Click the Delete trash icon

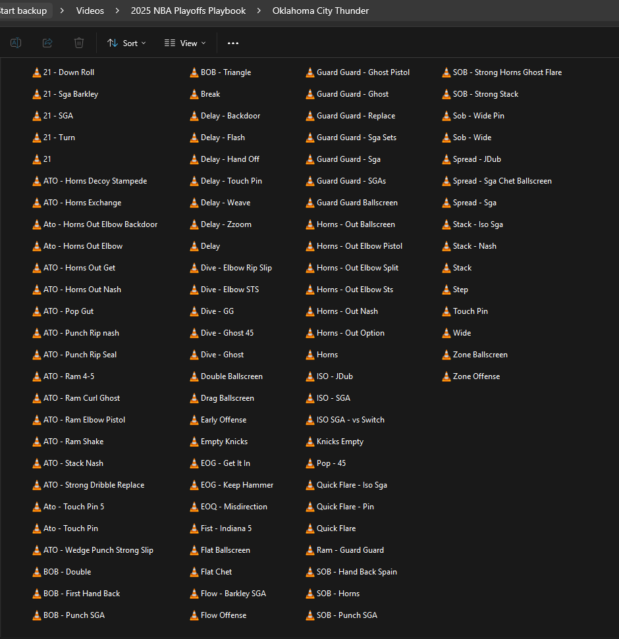pos(79,43)
